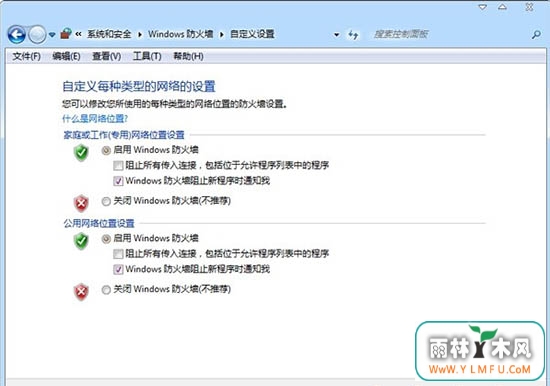Image resolution: width=550 pixels, height=386 pixels.
Task: Click the 家庭或工作(专用)网络位置设置 heading
Action: point(124,135)
